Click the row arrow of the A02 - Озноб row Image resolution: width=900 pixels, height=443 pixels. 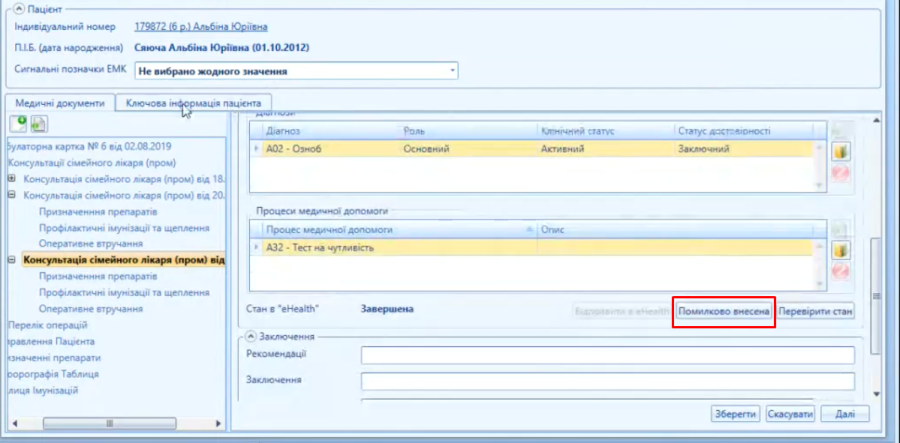coord(257,149)
